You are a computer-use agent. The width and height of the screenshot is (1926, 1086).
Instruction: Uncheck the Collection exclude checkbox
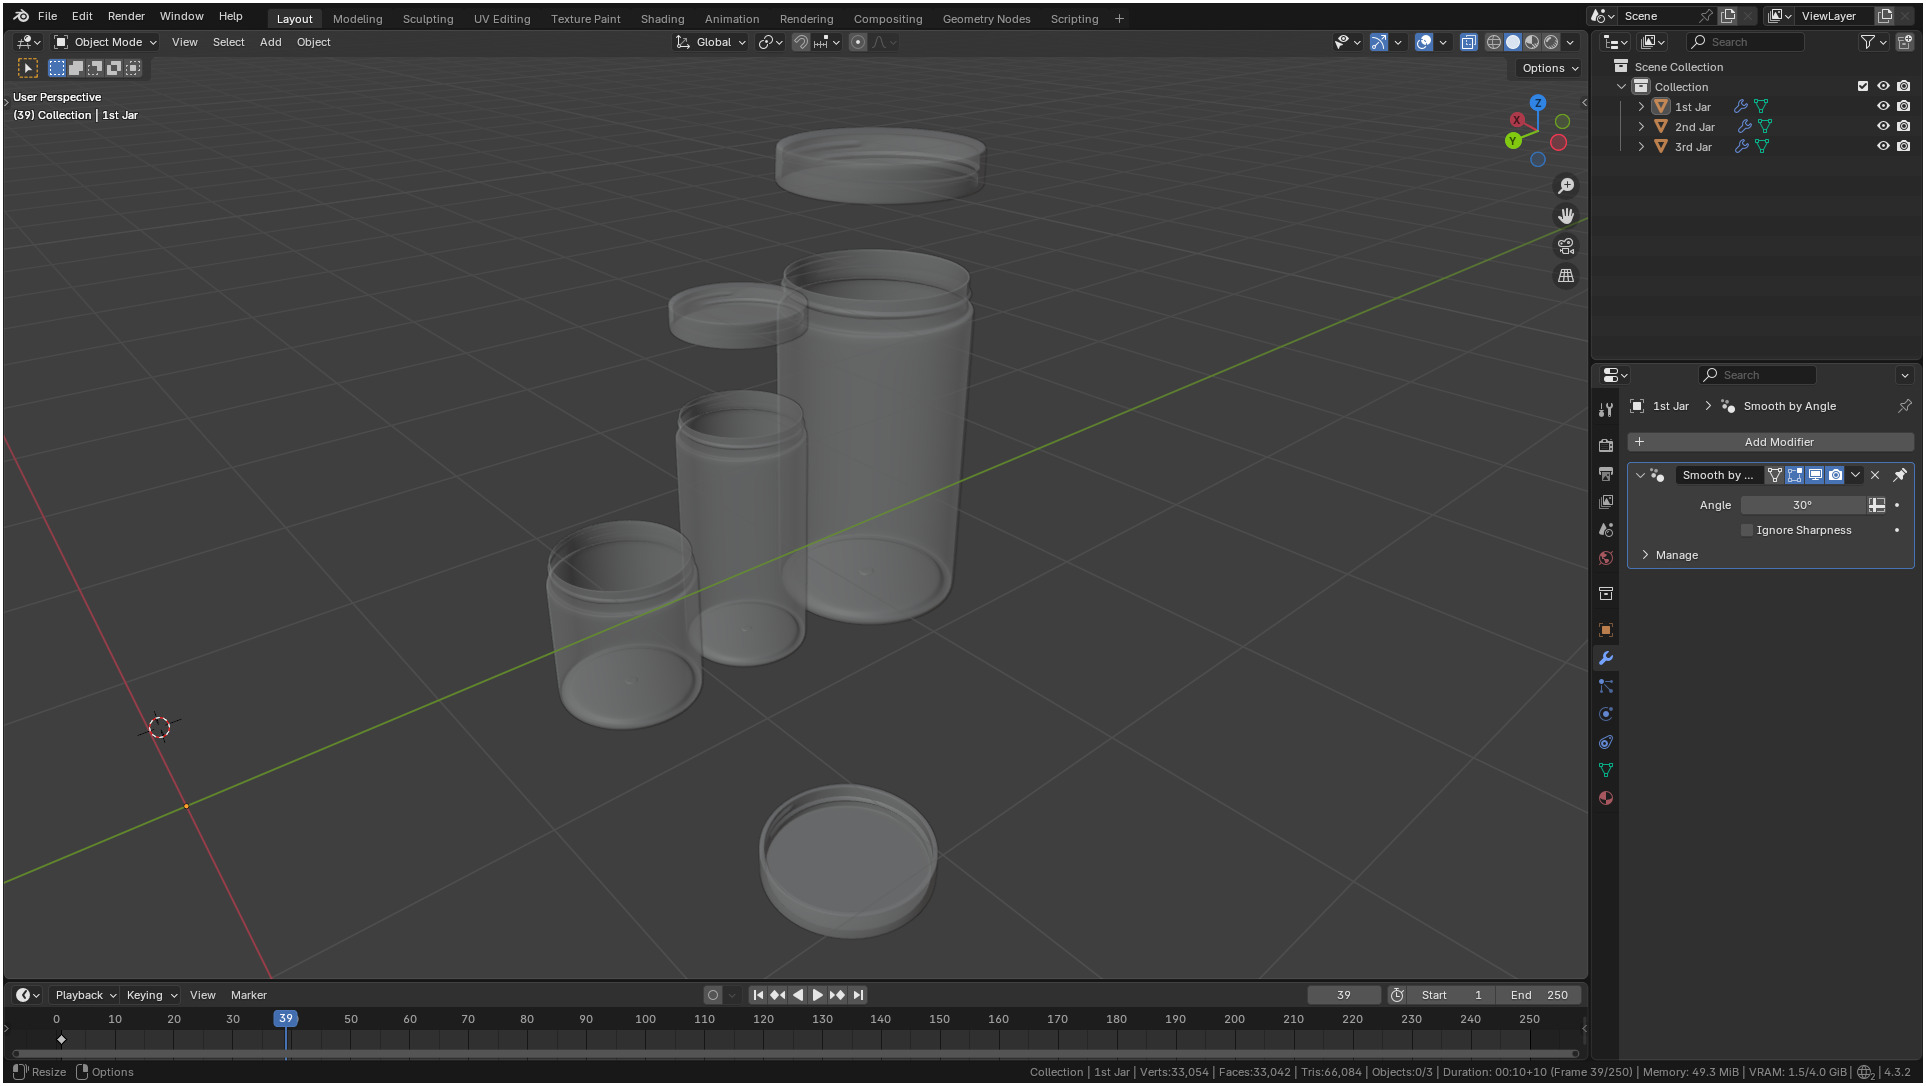(1863, 86)
